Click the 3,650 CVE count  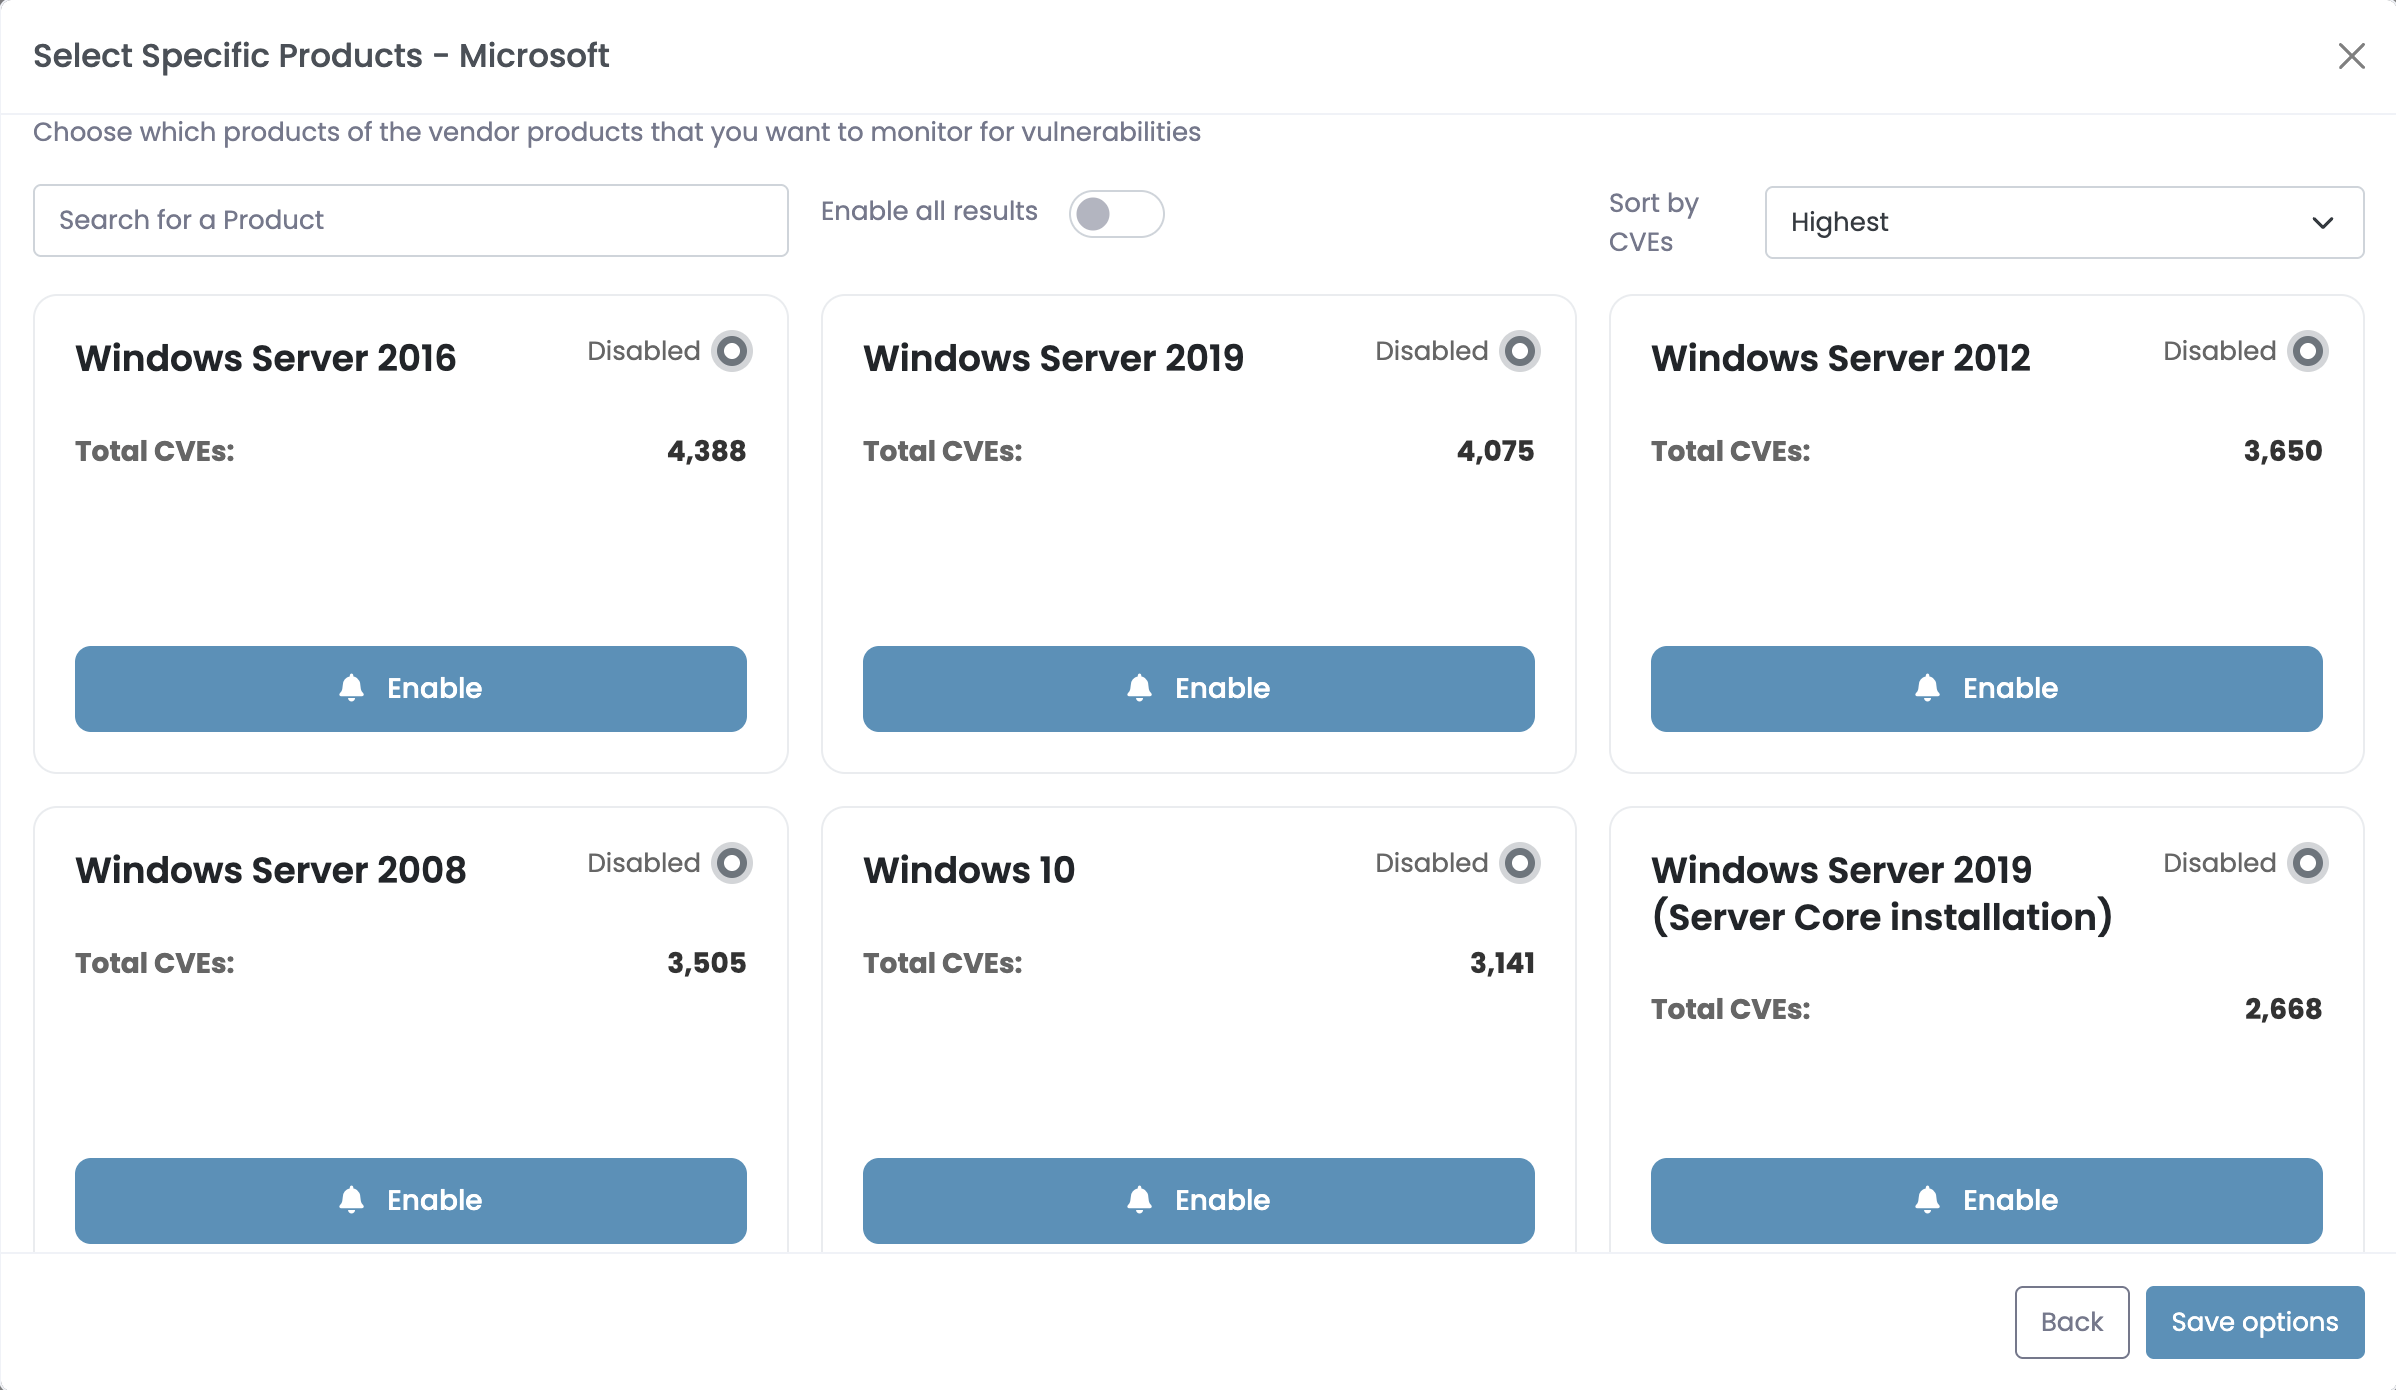coord(2283,451)
